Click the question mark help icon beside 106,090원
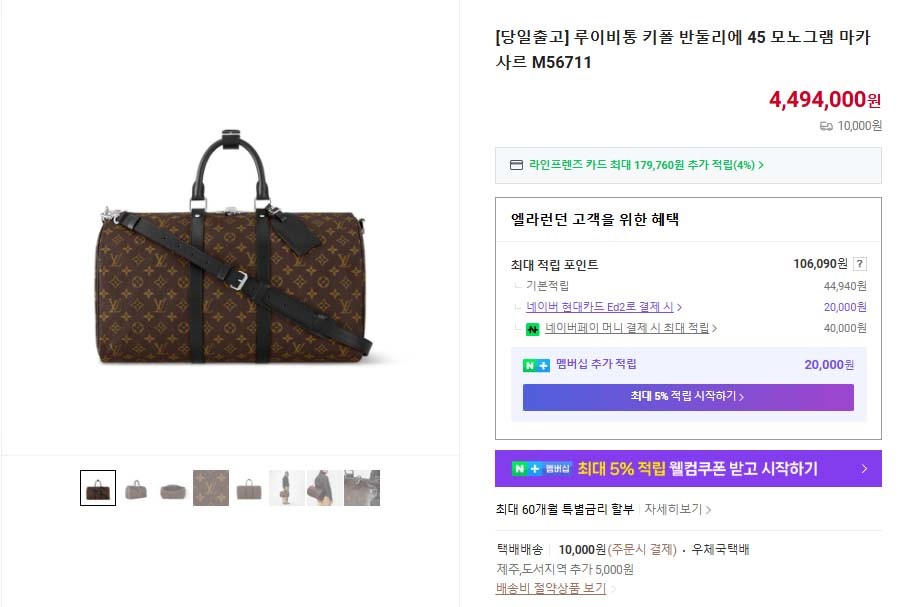918x607 pixels. (860, 264)
